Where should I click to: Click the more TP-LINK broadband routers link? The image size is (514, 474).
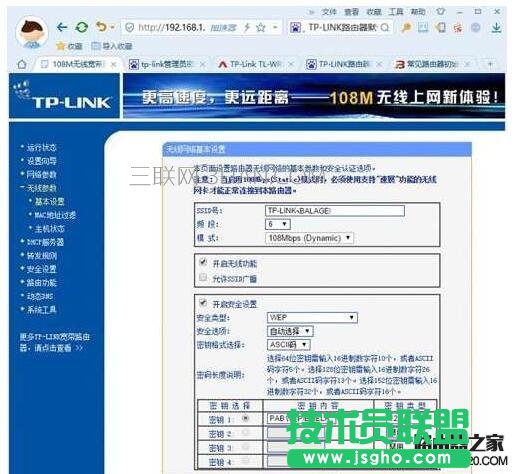(54, 342)
